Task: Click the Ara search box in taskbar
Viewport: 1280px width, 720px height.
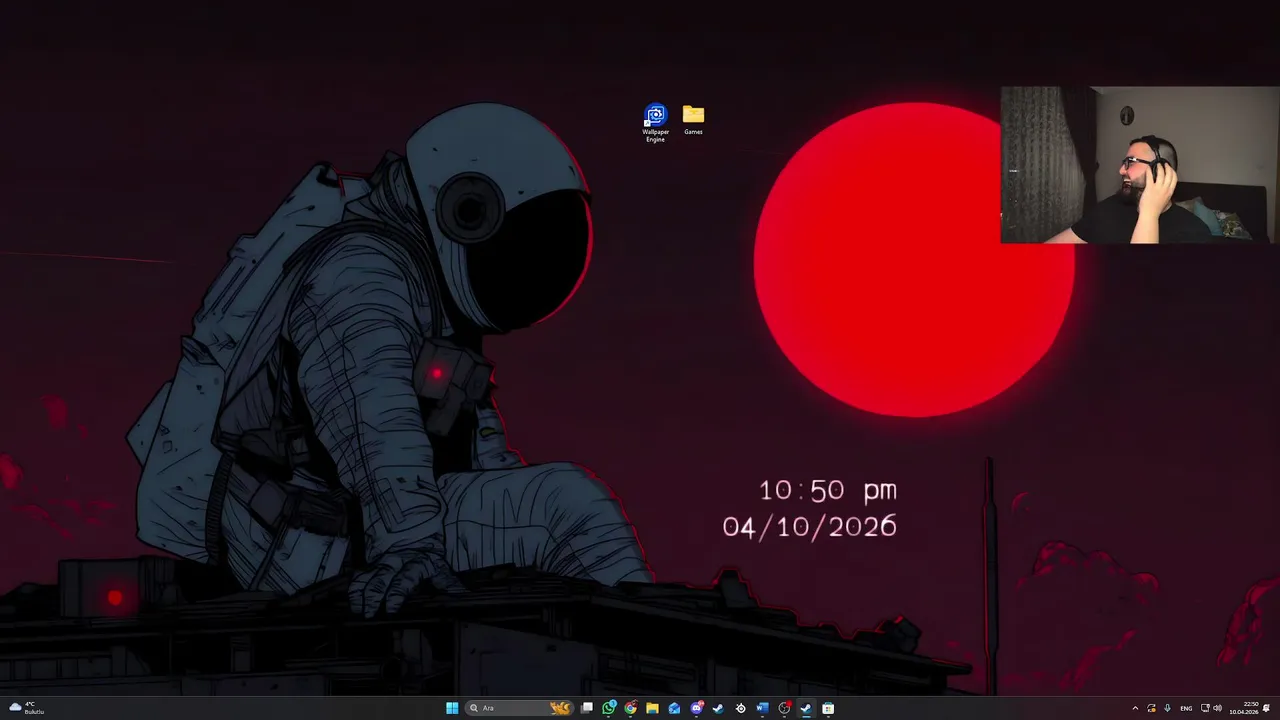Action: (x=519, y=708)
